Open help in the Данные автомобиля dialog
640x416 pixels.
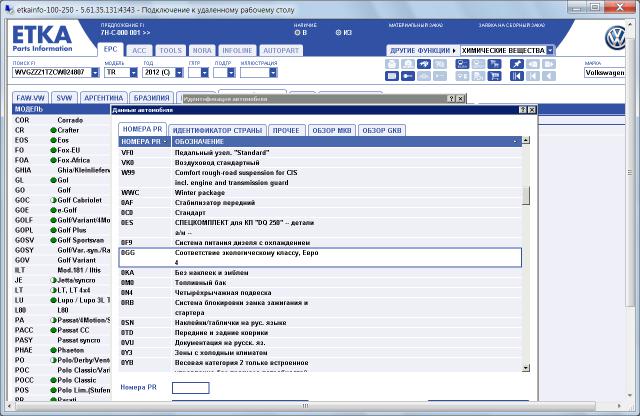pyautogui.click(x=523, y=110)
